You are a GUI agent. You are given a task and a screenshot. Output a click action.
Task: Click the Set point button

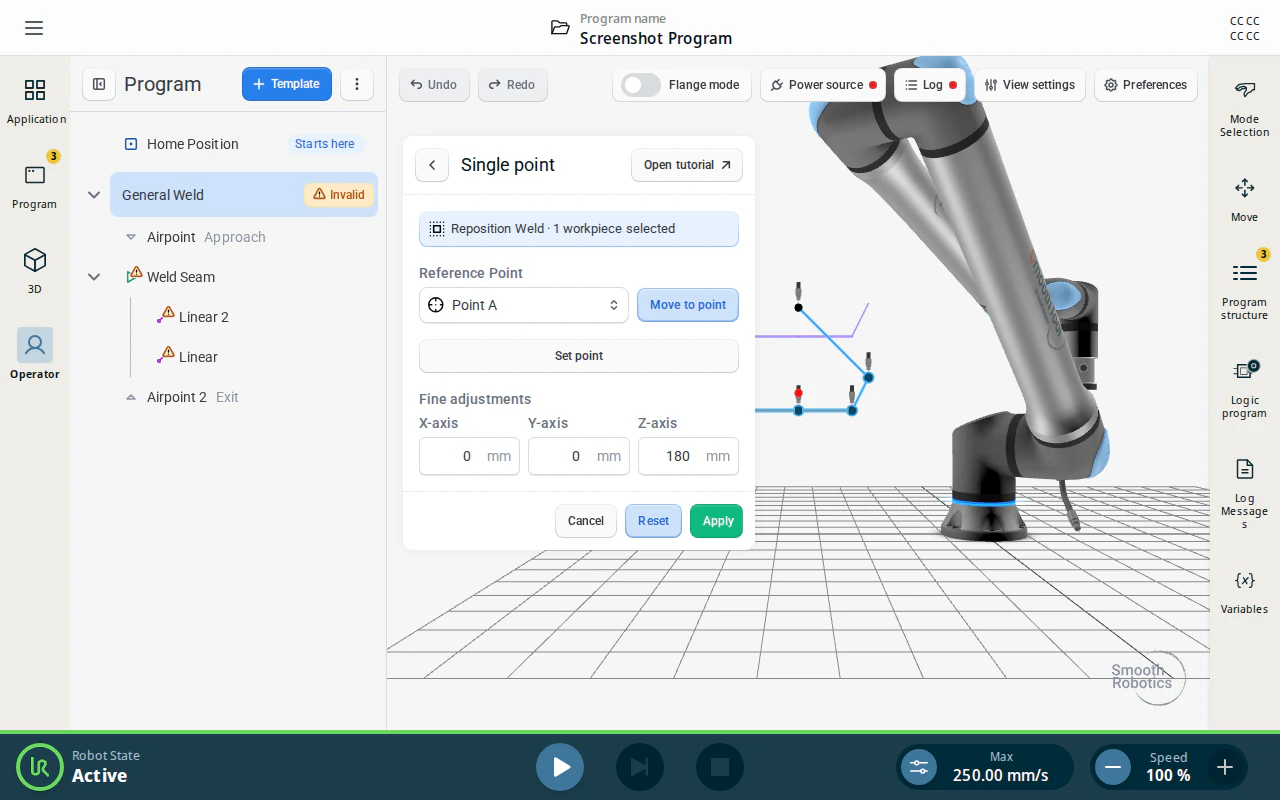pyautogui.click(x=579, y=356)
